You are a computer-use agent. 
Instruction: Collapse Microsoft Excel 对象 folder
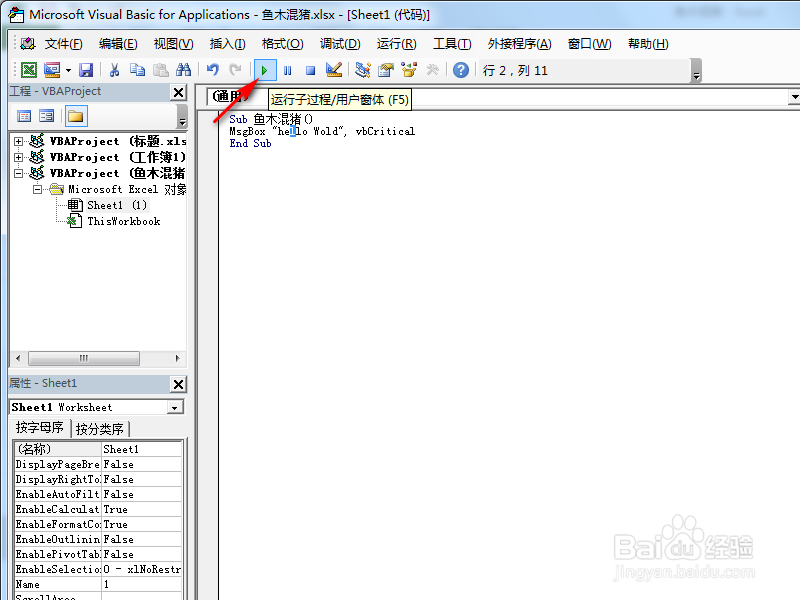point(37,189)
